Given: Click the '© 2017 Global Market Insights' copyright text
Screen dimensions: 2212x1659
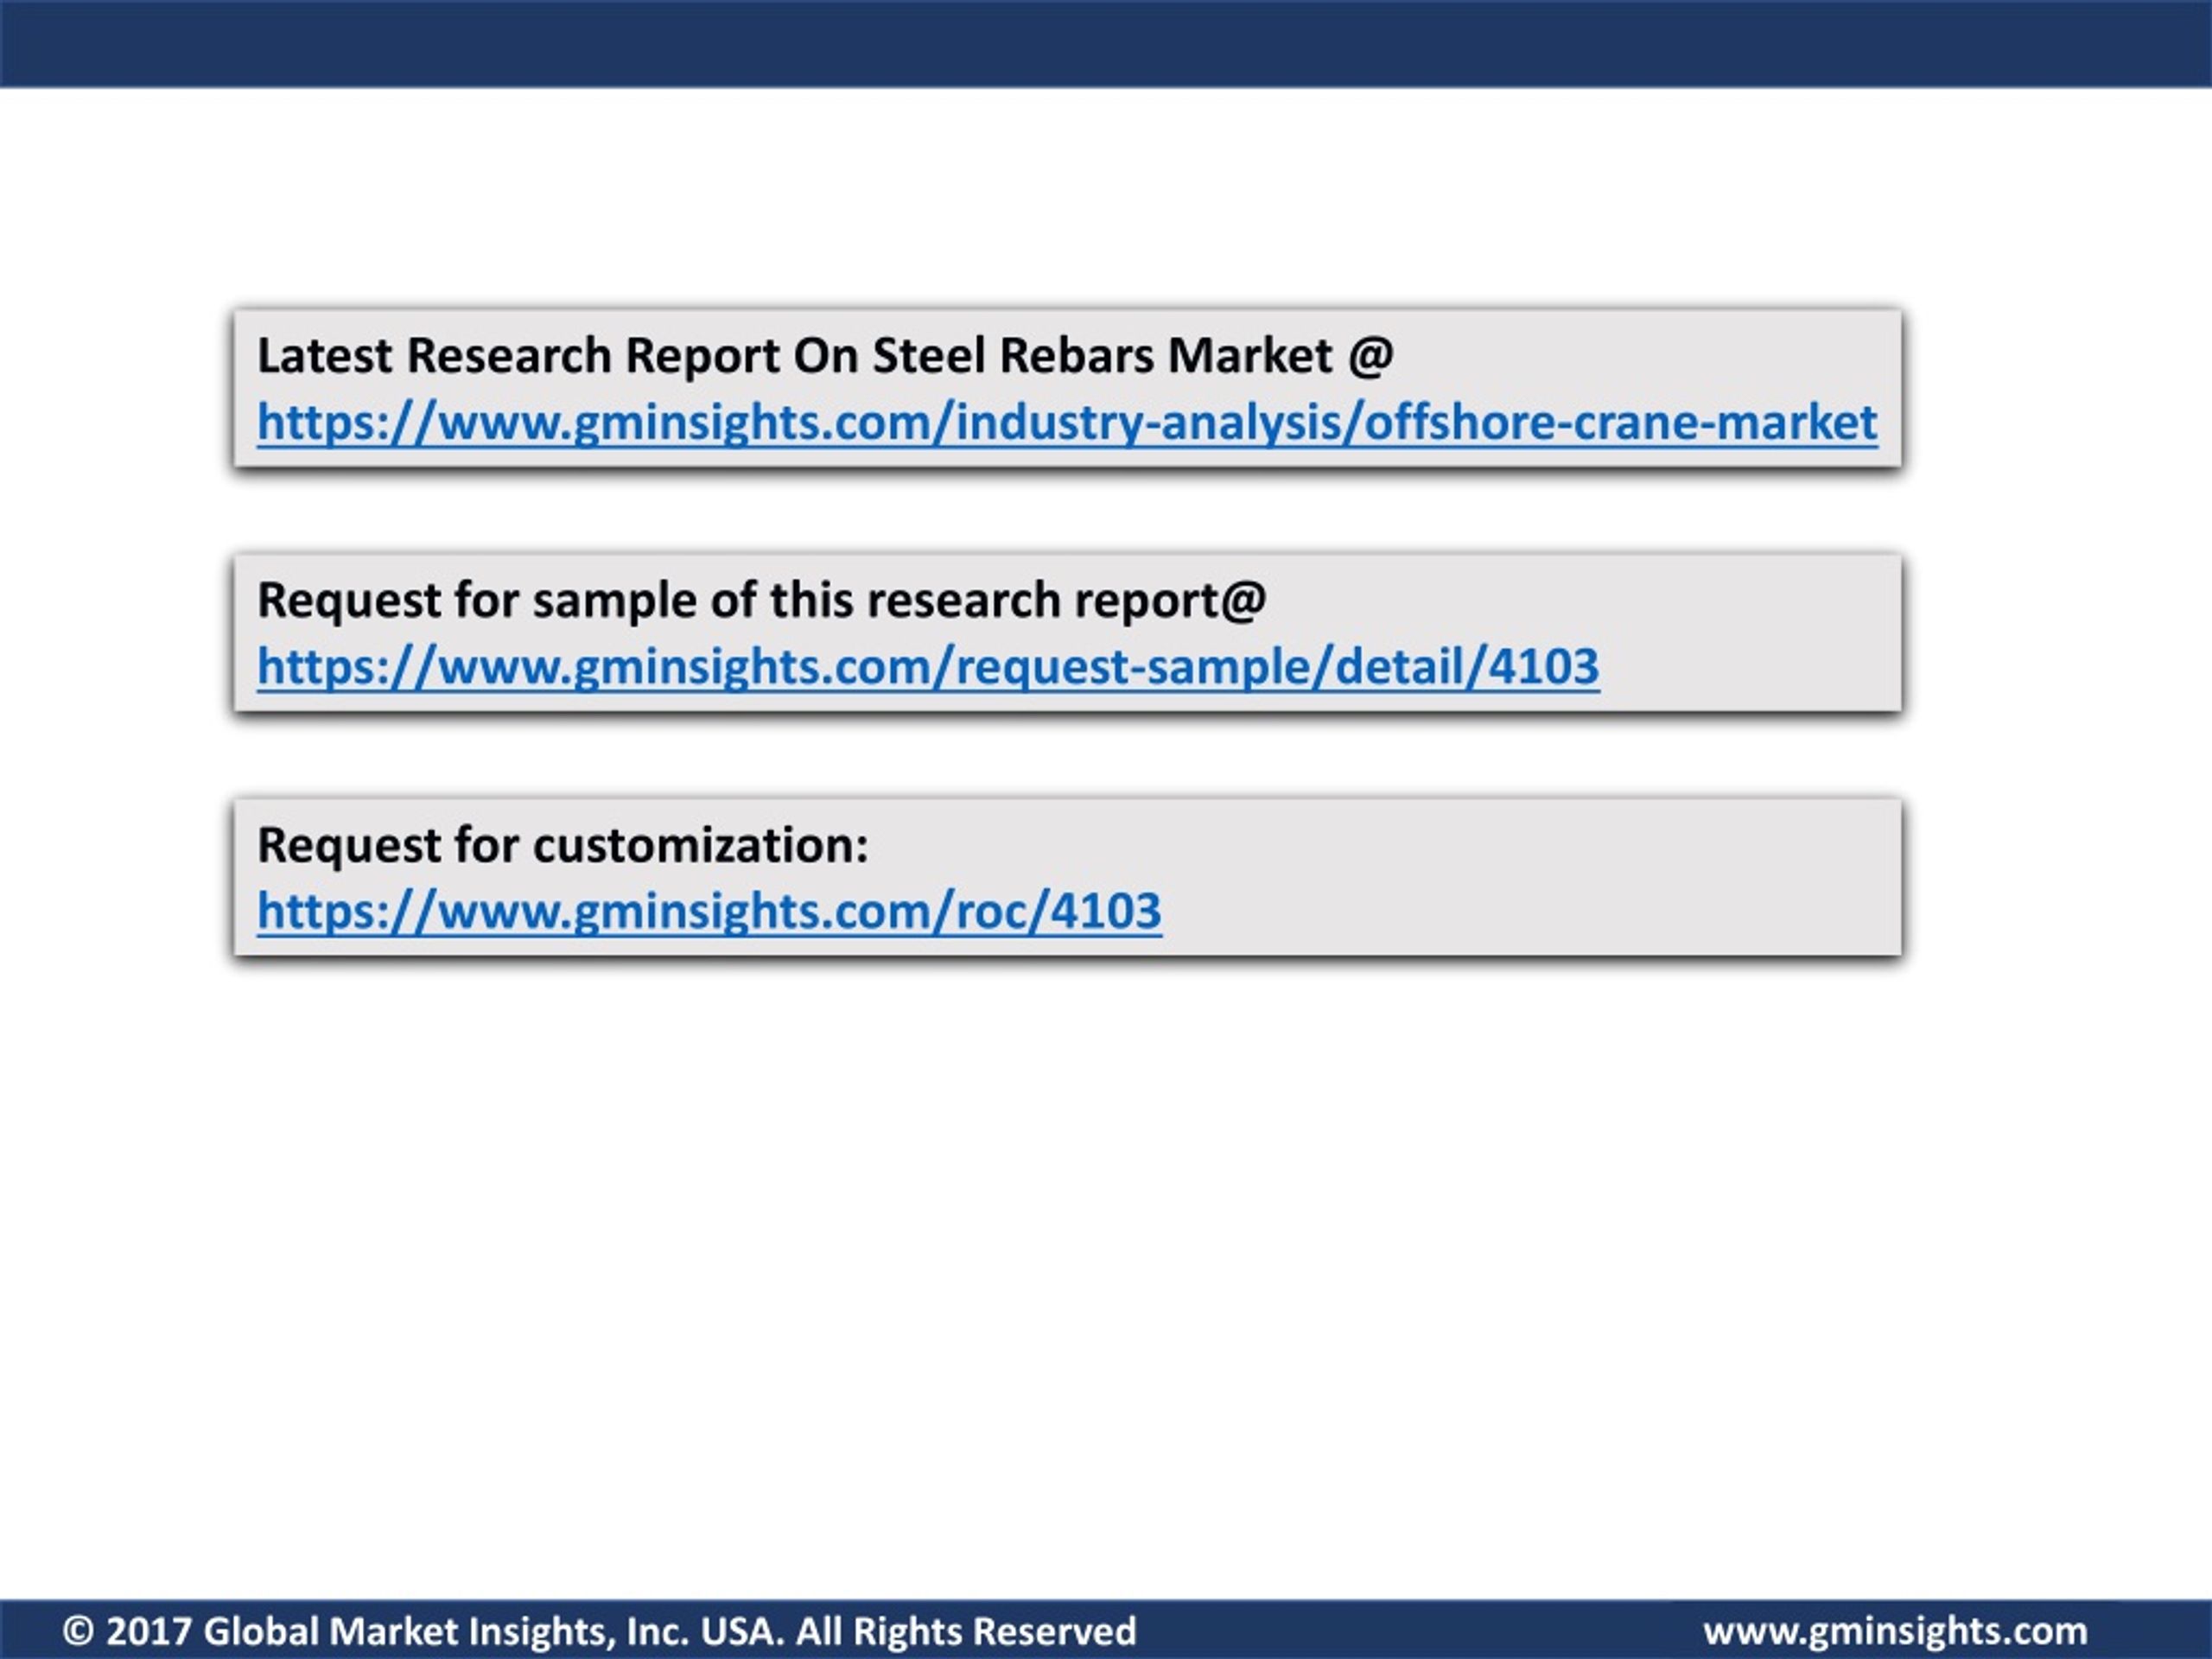Looking at the screenshot, I should [x=599, y=1631].
